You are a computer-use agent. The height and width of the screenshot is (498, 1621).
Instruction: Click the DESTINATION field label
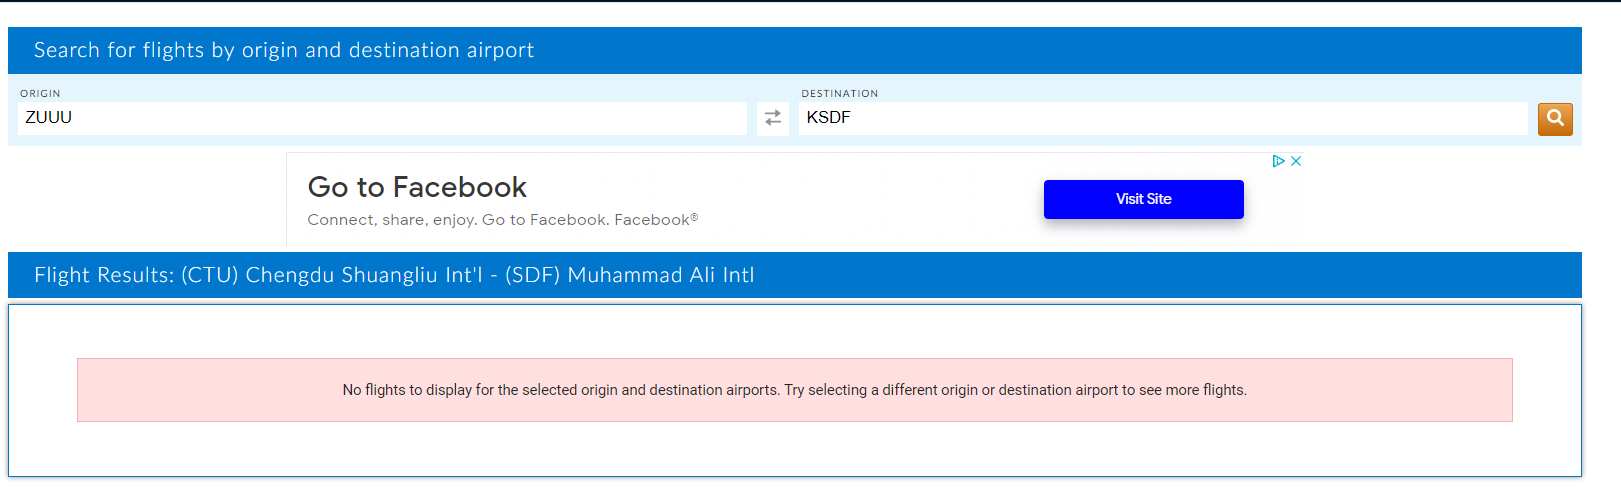pyautogui.click(x=839, y=93)
